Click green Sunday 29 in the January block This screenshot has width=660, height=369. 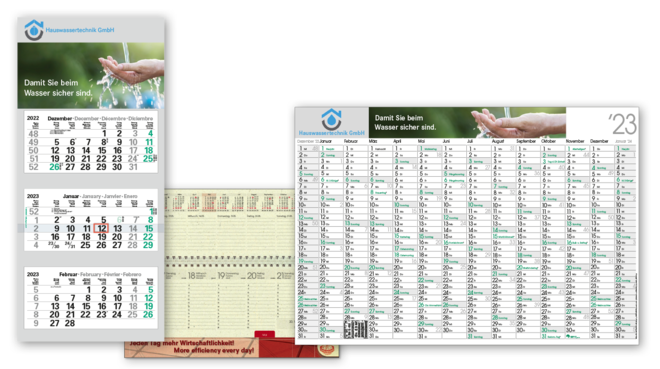coord(148,245)
